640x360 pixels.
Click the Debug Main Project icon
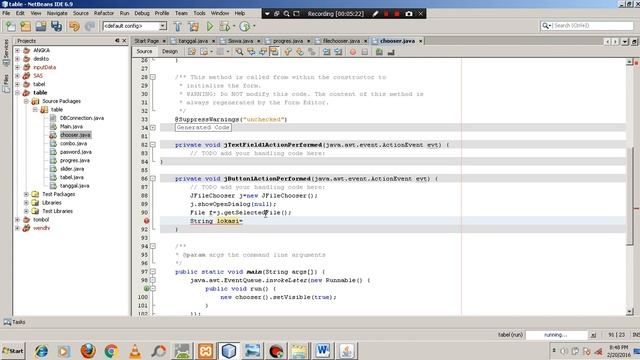tap(225, 27)
